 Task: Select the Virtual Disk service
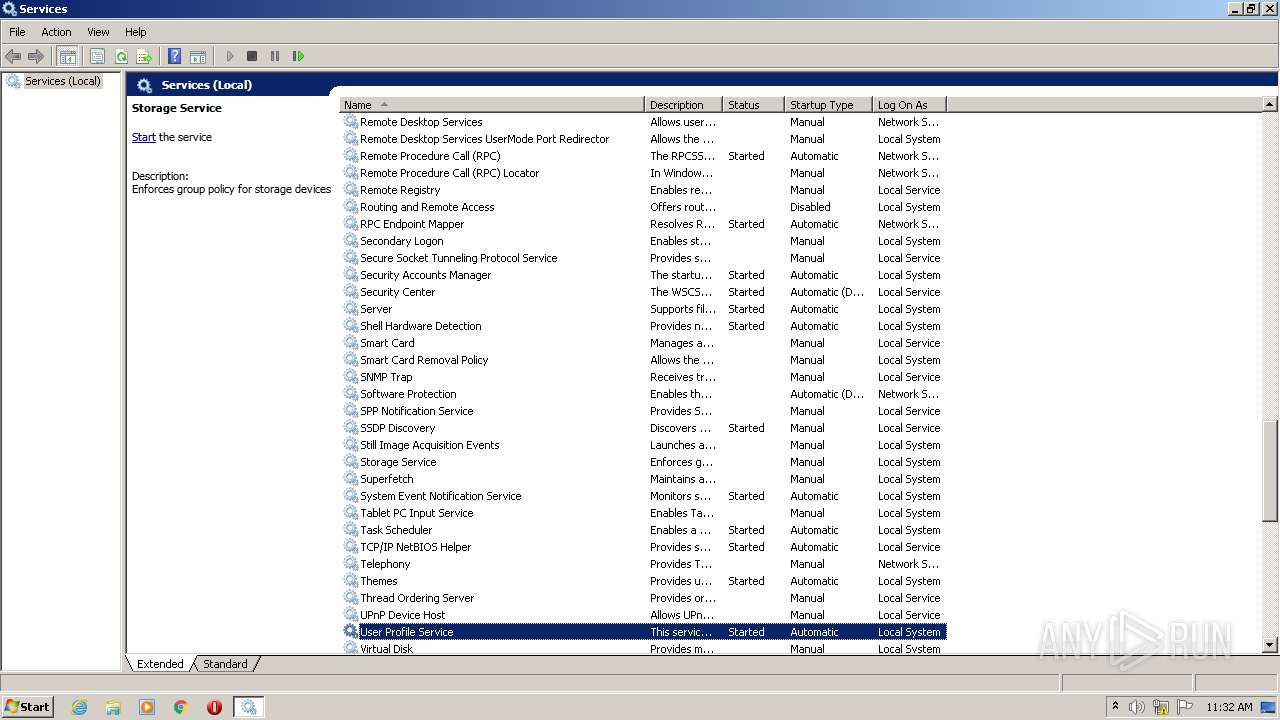tap(643, 648)
